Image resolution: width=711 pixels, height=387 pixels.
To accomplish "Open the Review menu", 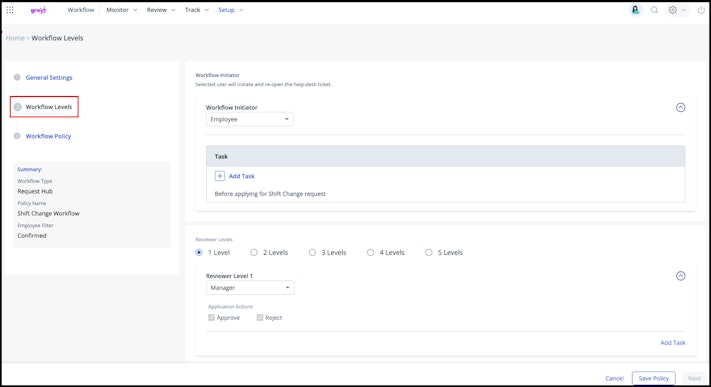I will (x=157, y=10).
